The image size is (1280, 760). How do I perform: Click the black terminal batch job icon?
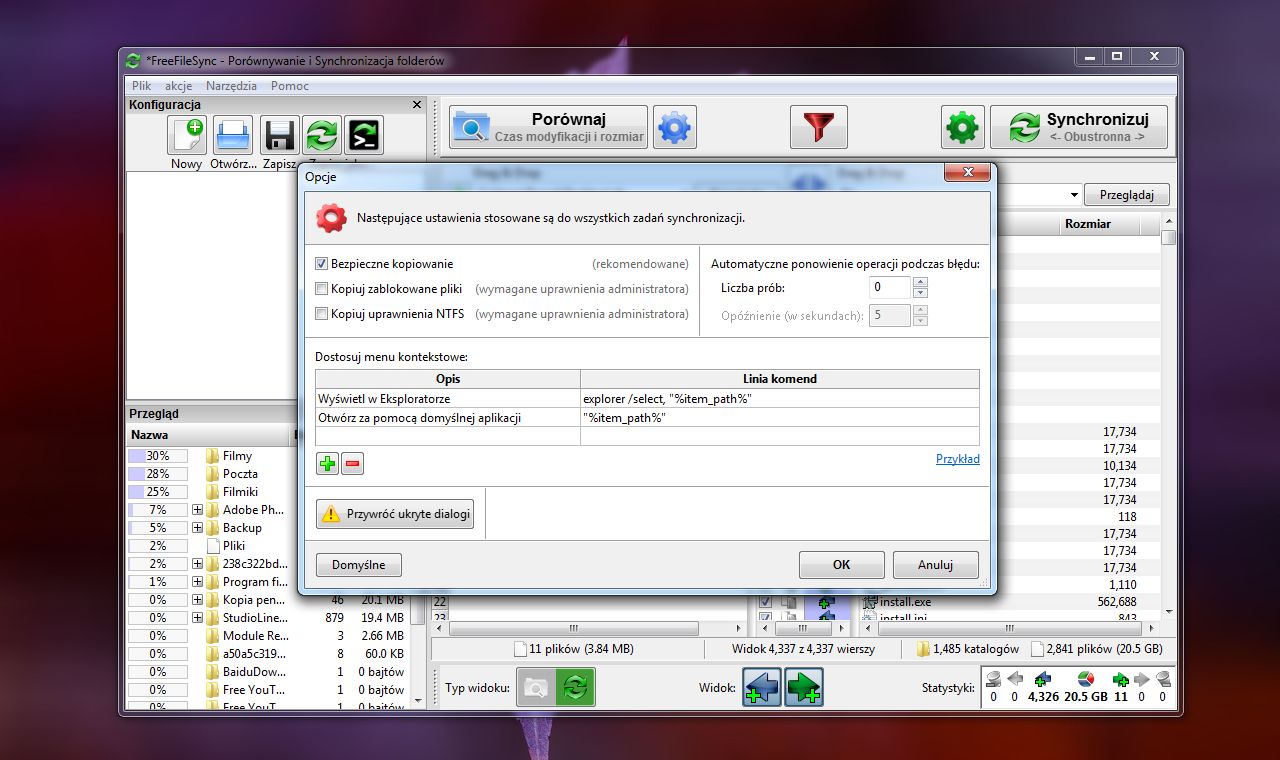click(364, 135)
